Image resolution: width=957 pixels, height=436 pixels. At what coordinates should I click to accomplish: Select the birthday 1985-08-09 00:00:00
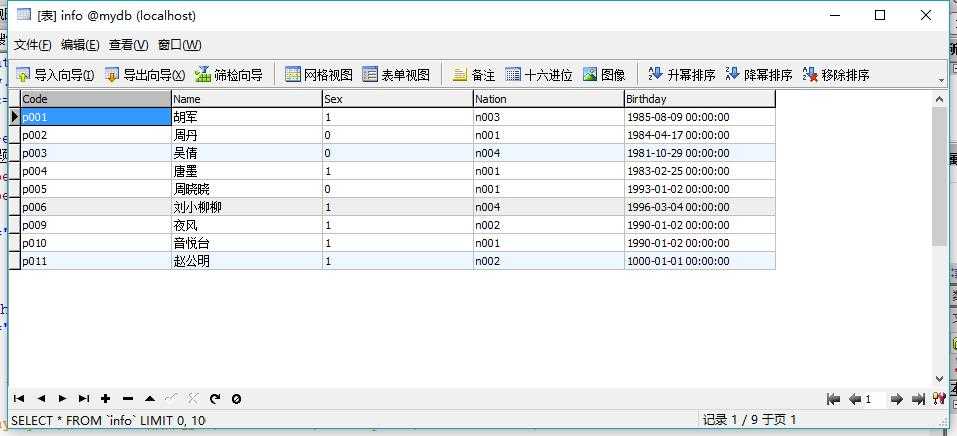[x=699, y=117]
